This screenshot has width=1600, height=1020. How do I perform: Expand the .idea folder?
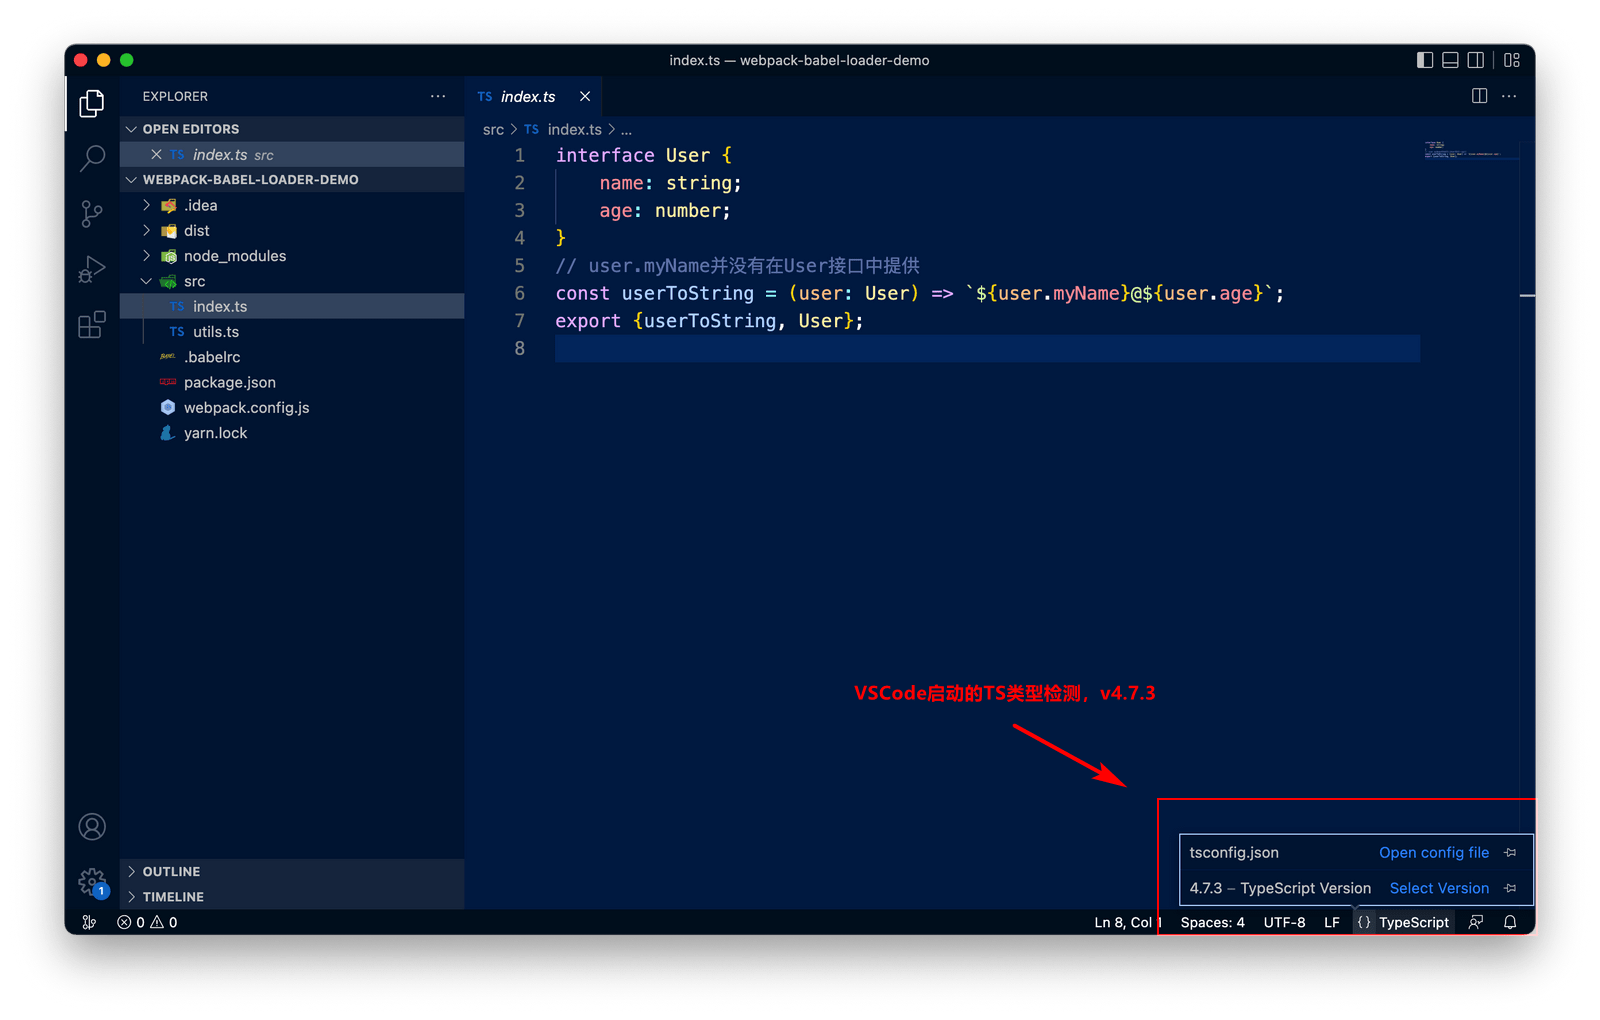pyautogui.click(x=292, y=205)
